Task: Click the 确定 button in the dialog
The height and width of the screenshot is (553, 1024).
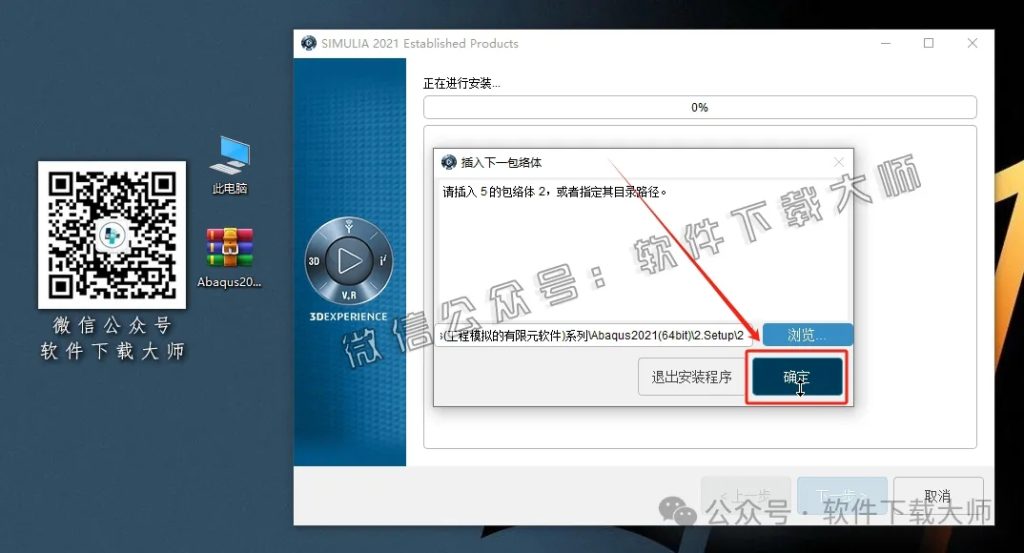Action: pyautogui.click(x=797, y=377)
